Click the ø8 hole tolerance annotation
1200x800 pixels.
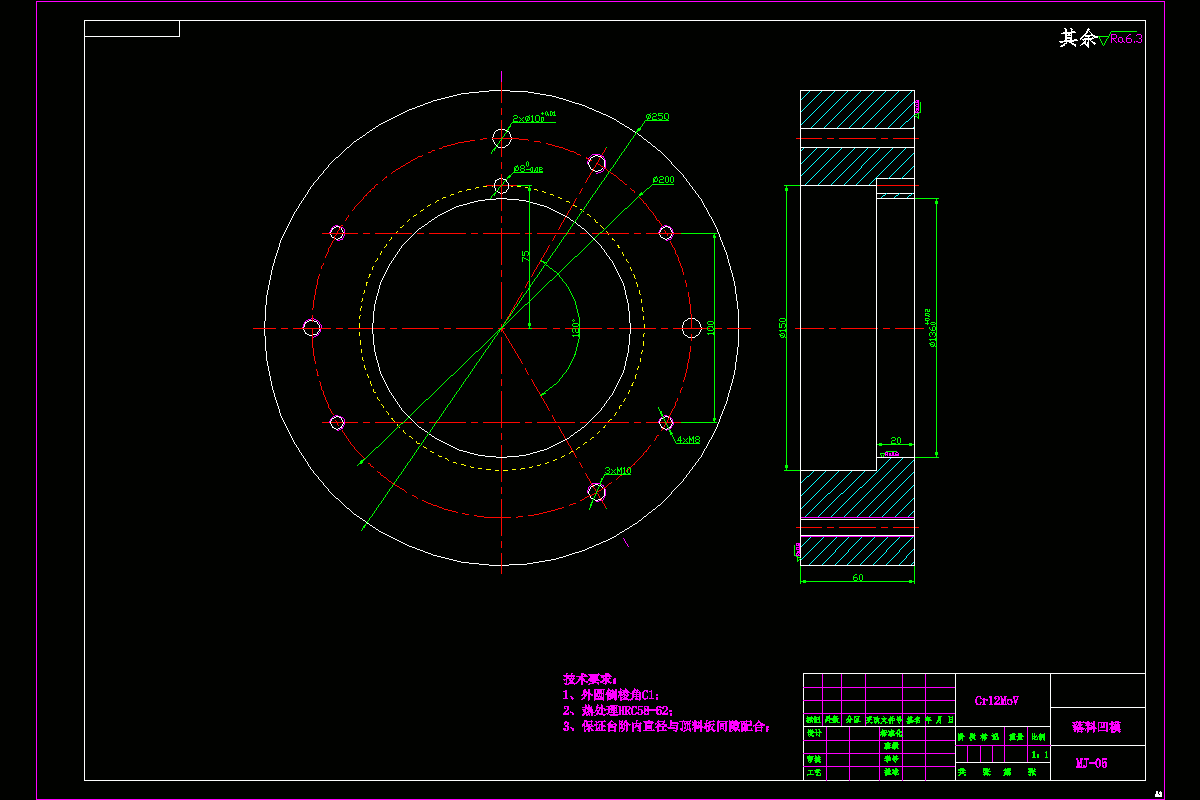[528, 169]
